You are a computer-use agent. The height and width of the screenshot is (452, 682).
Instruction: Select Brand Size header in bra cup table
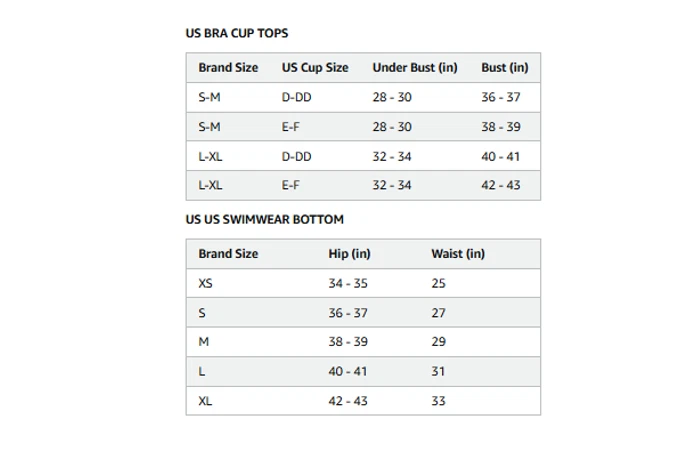(228, 68)
